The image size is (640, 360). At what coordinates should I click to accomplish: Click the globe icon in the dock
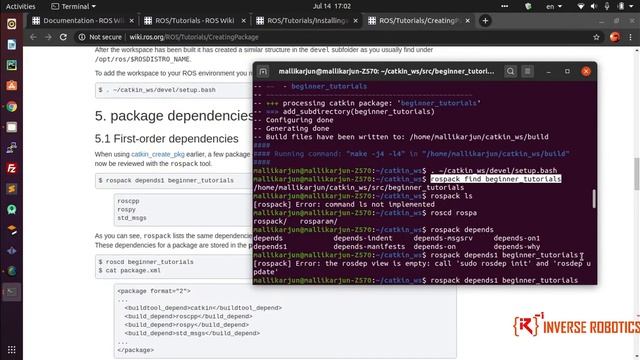pos(11,271)
